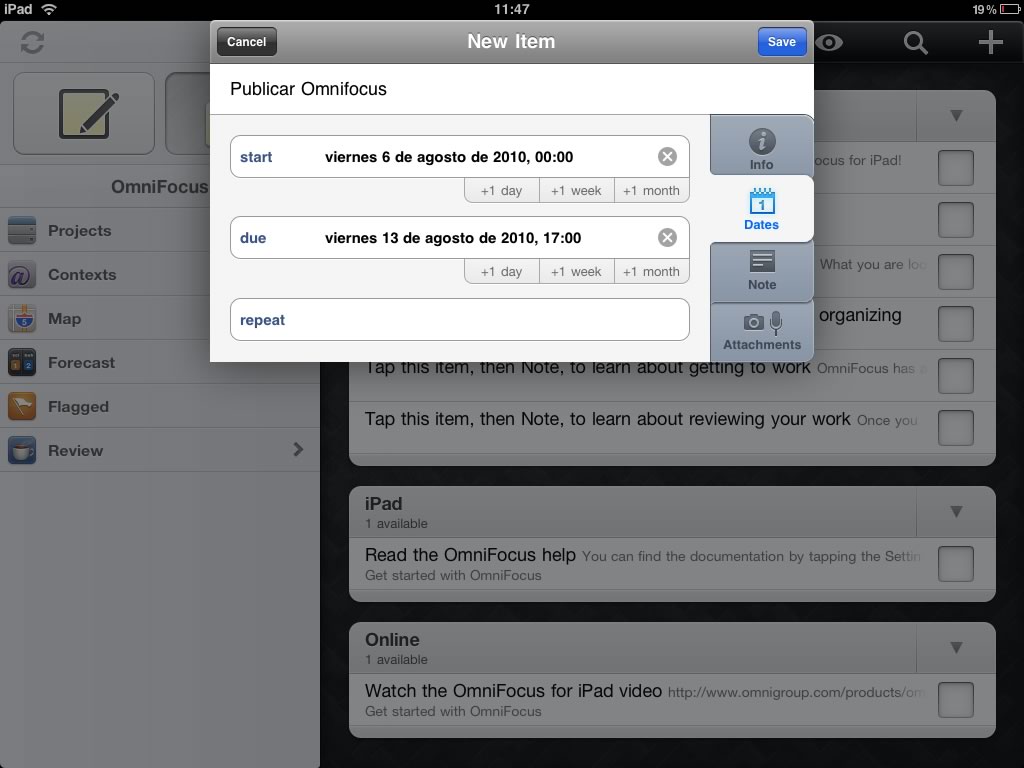Tap the start date field
Screen dimensions: 1024x768
(x=460, y=157)
